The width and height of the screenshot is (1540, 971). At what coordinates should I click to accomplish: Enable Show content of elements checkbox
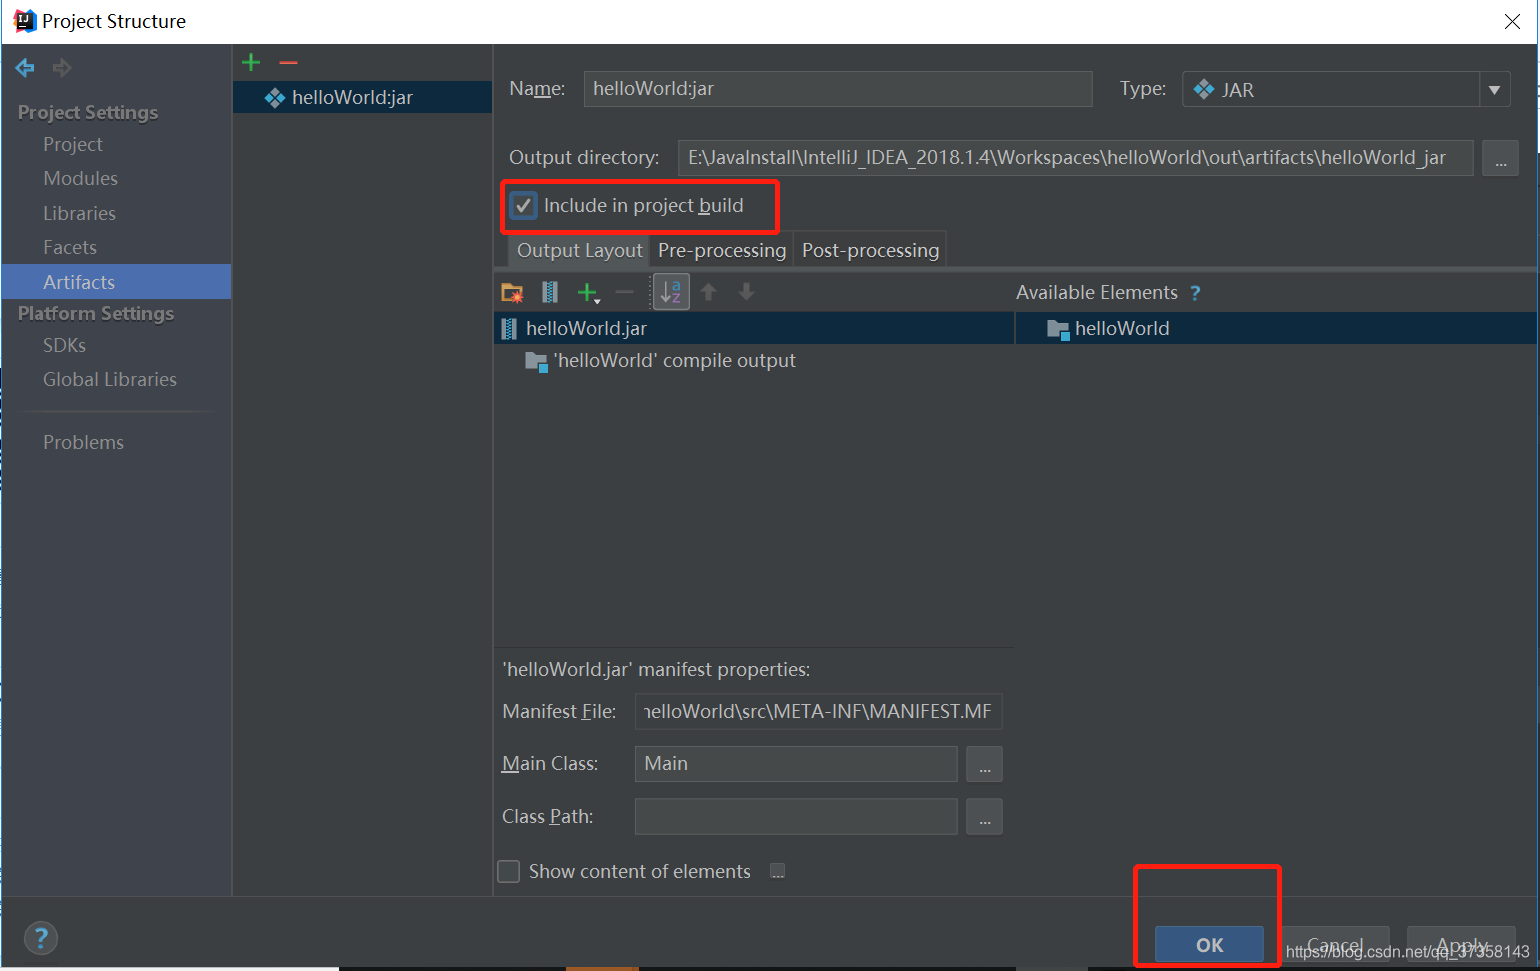509,871
